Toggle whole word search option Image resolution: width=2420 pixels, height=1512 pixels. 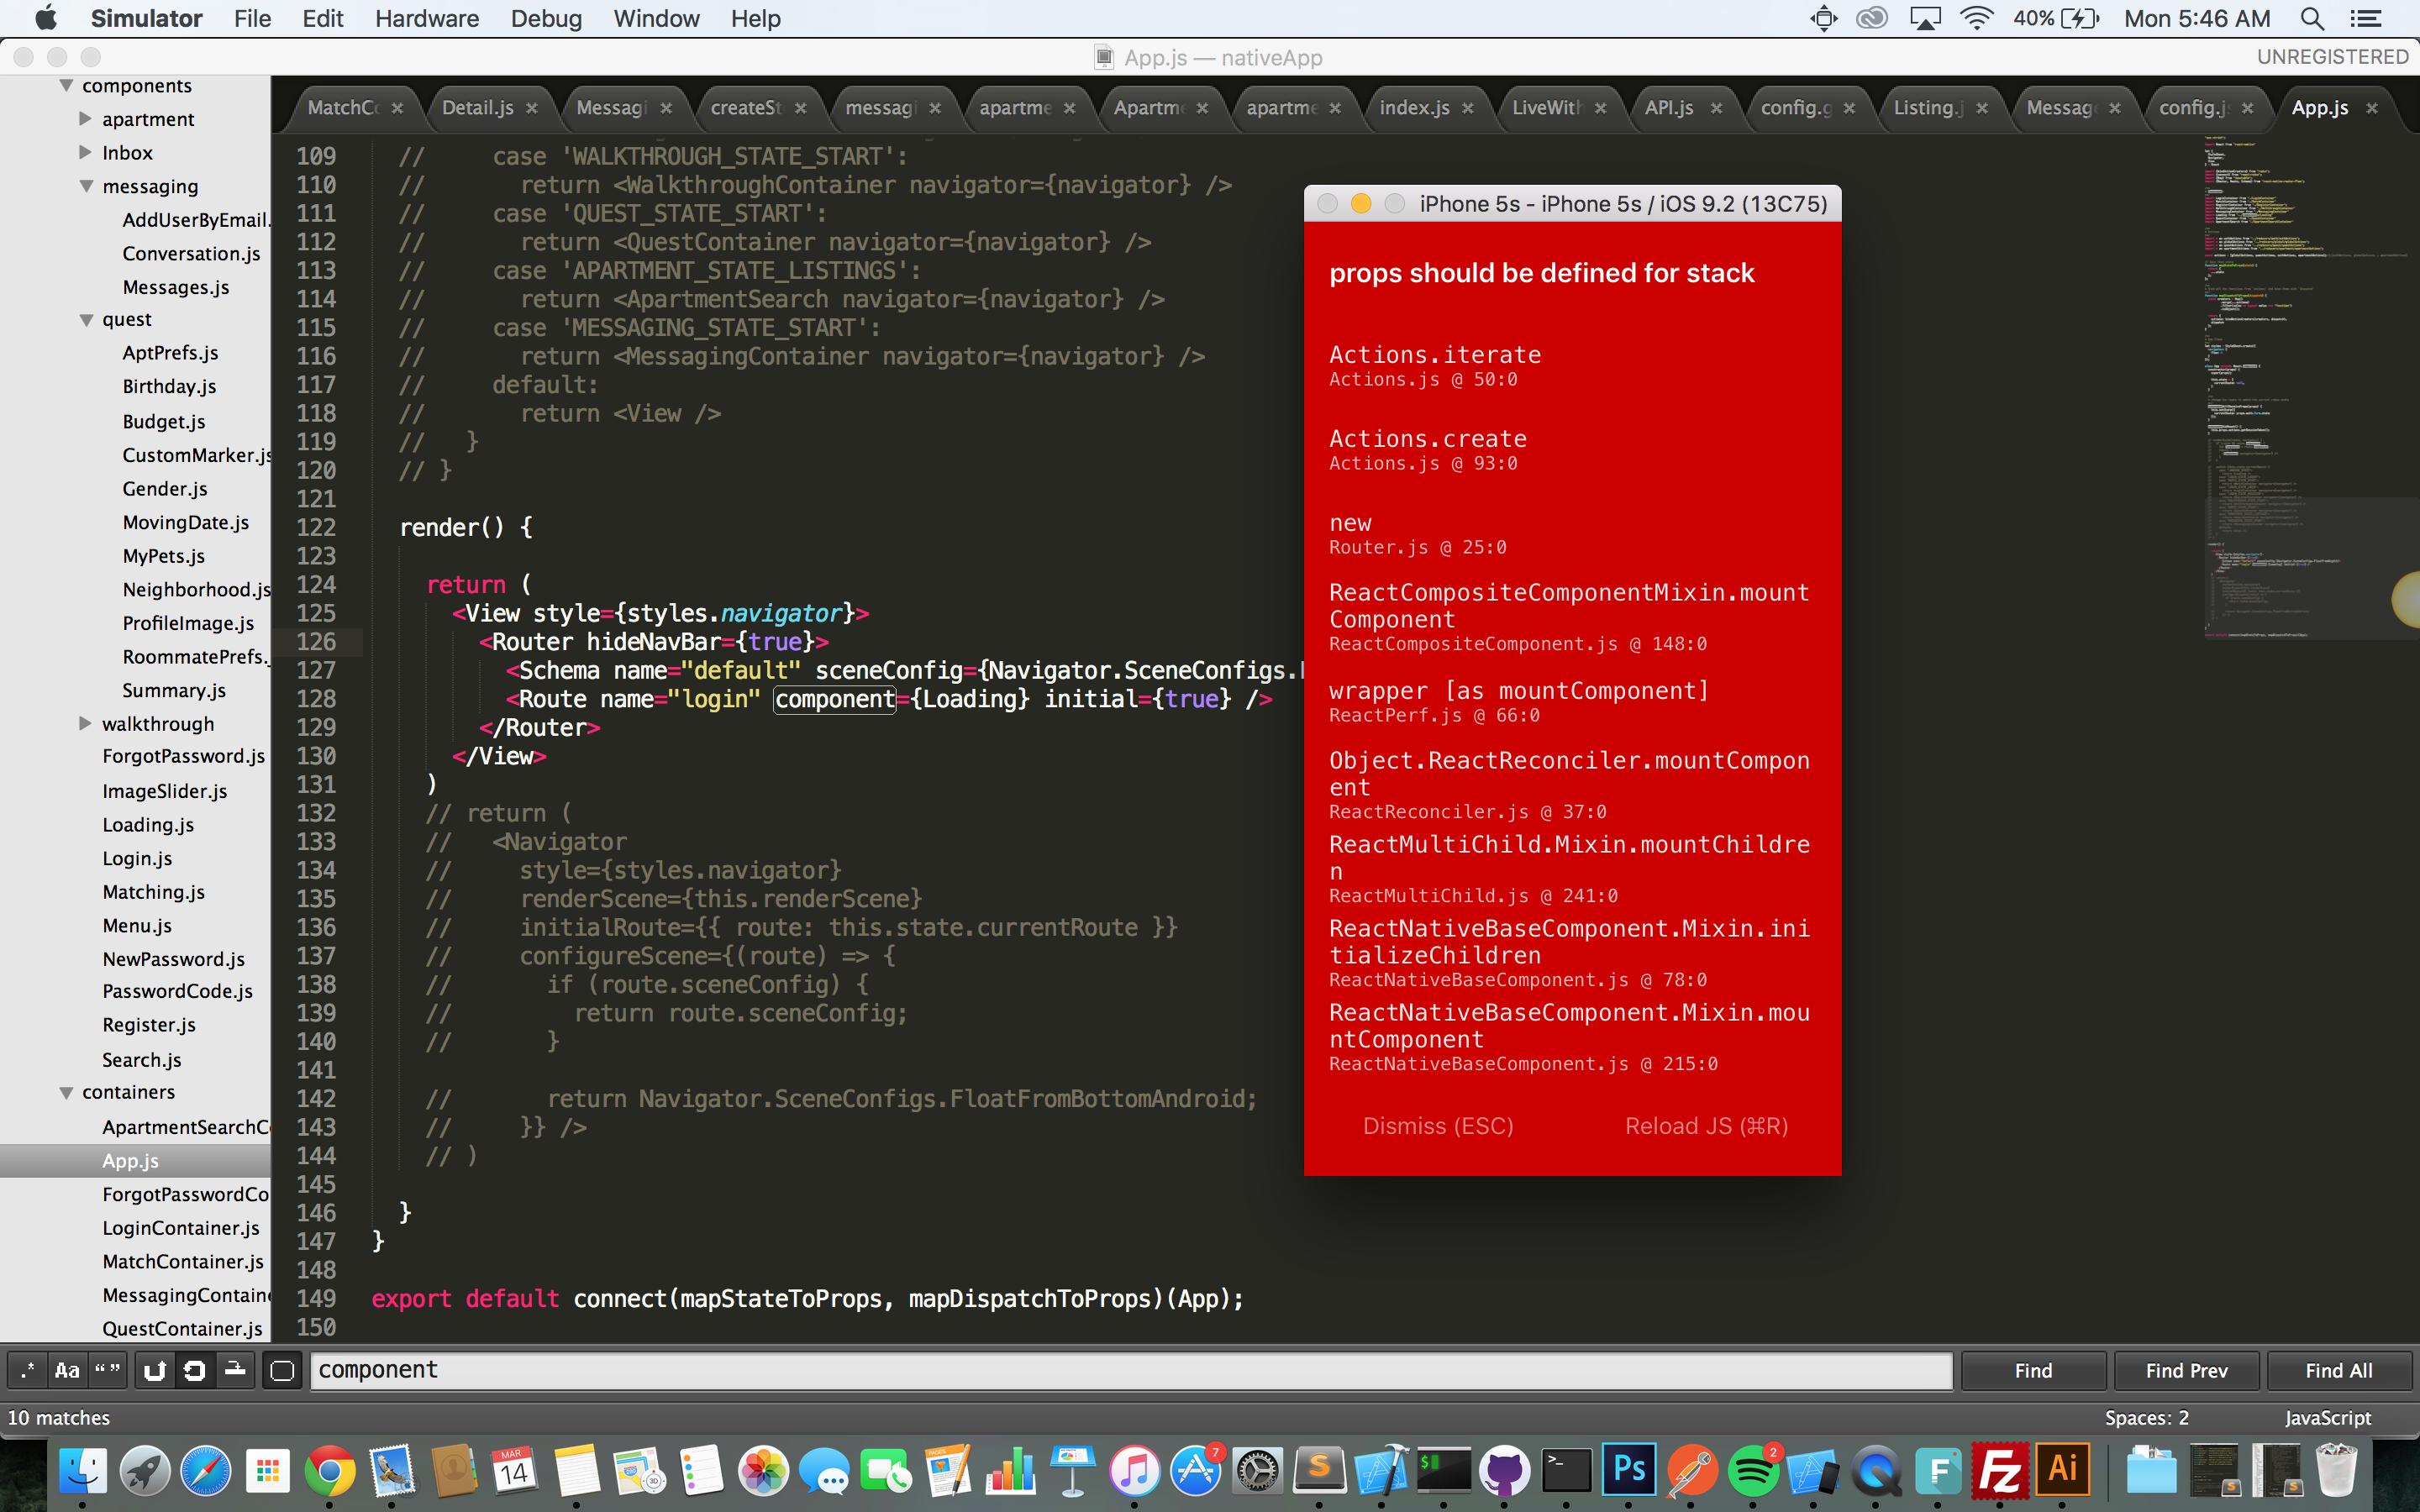(107, 1370)
